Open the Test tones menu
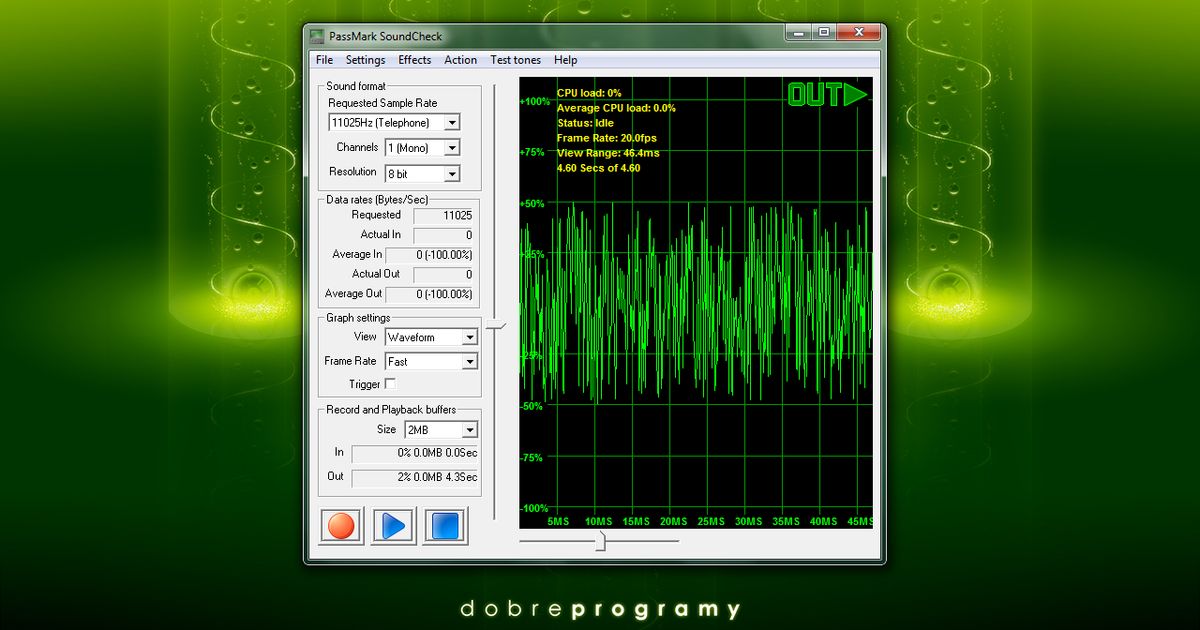 pyautogui.click(x=515, y=60)
